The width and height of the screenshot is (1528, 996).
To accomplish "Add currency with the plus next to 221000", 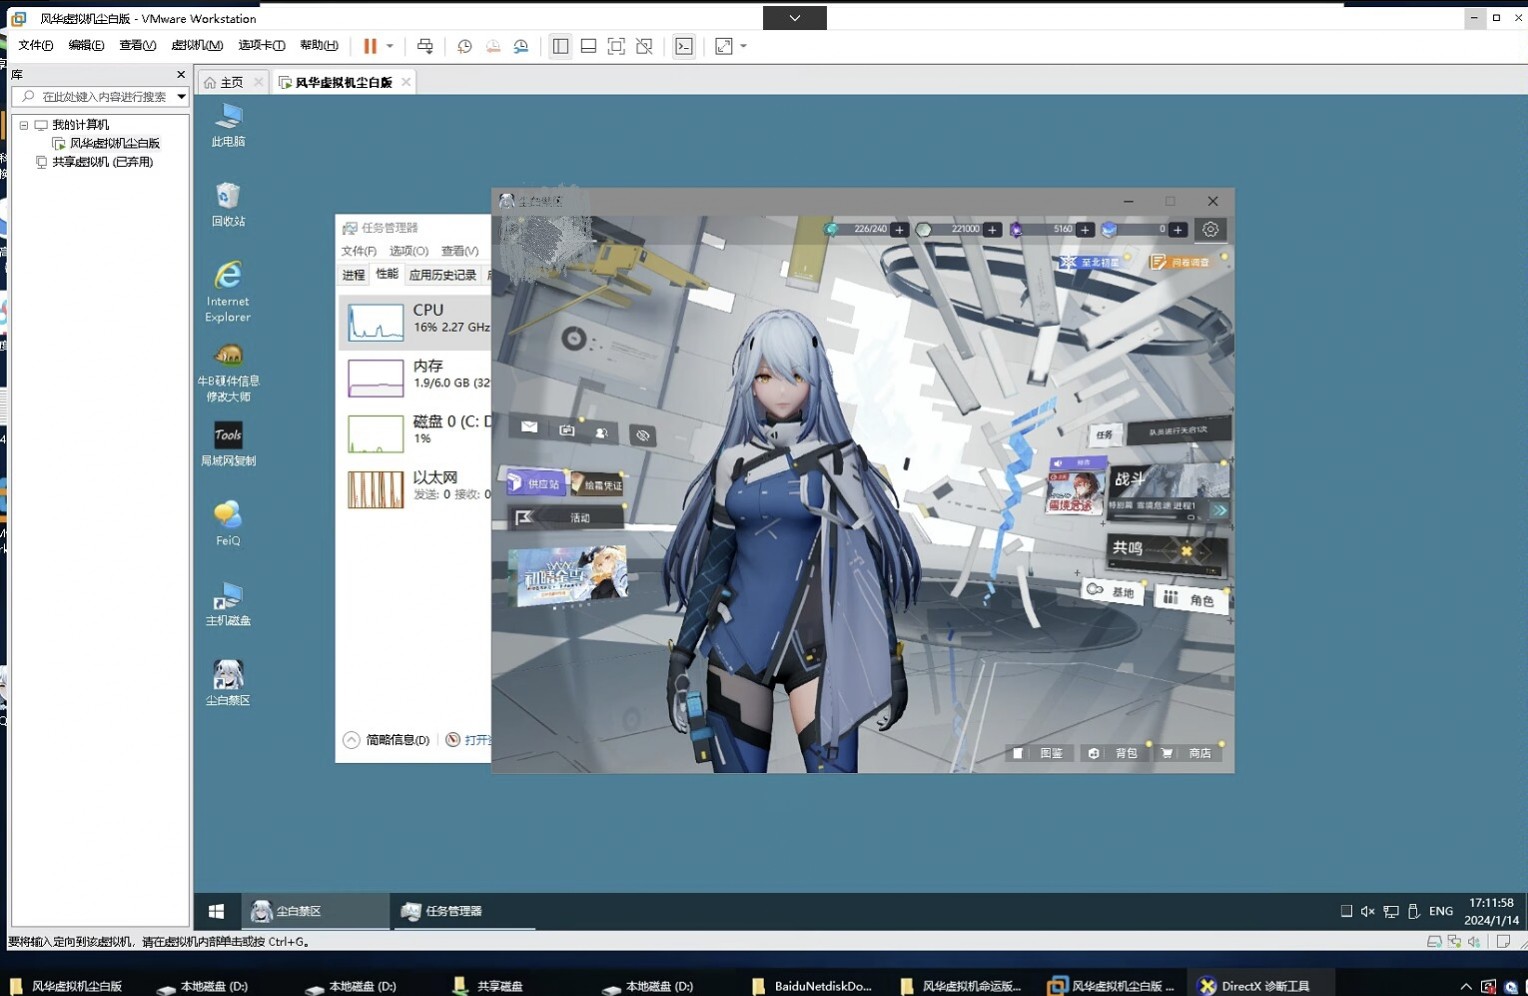I will coord(992,230).
